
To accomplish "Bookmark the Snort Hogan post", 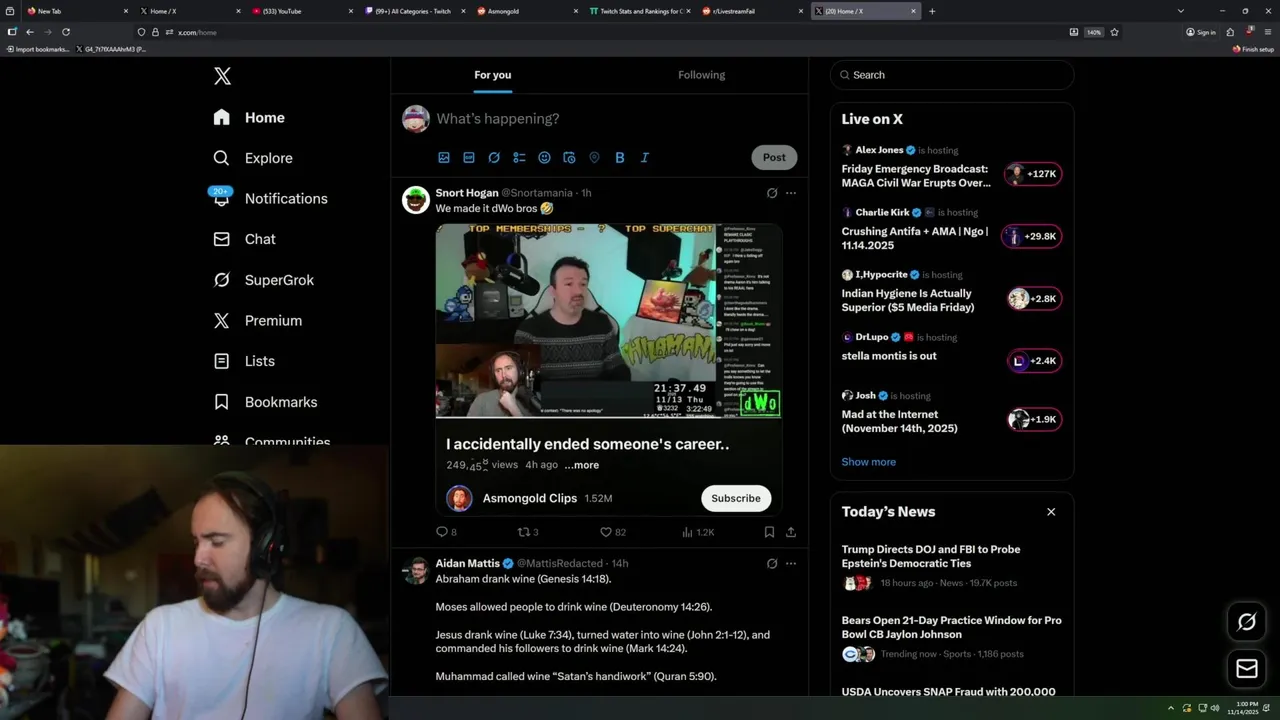I will (769, 532).
